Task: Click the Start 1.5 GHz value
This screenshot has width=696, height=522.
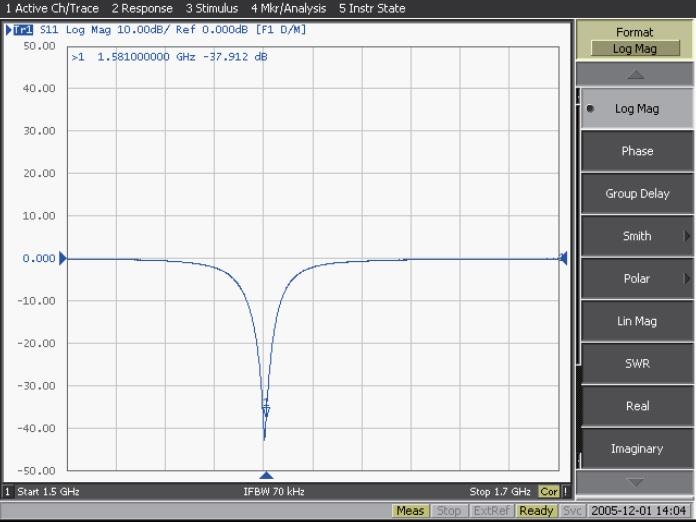Action: pos(48,491)
